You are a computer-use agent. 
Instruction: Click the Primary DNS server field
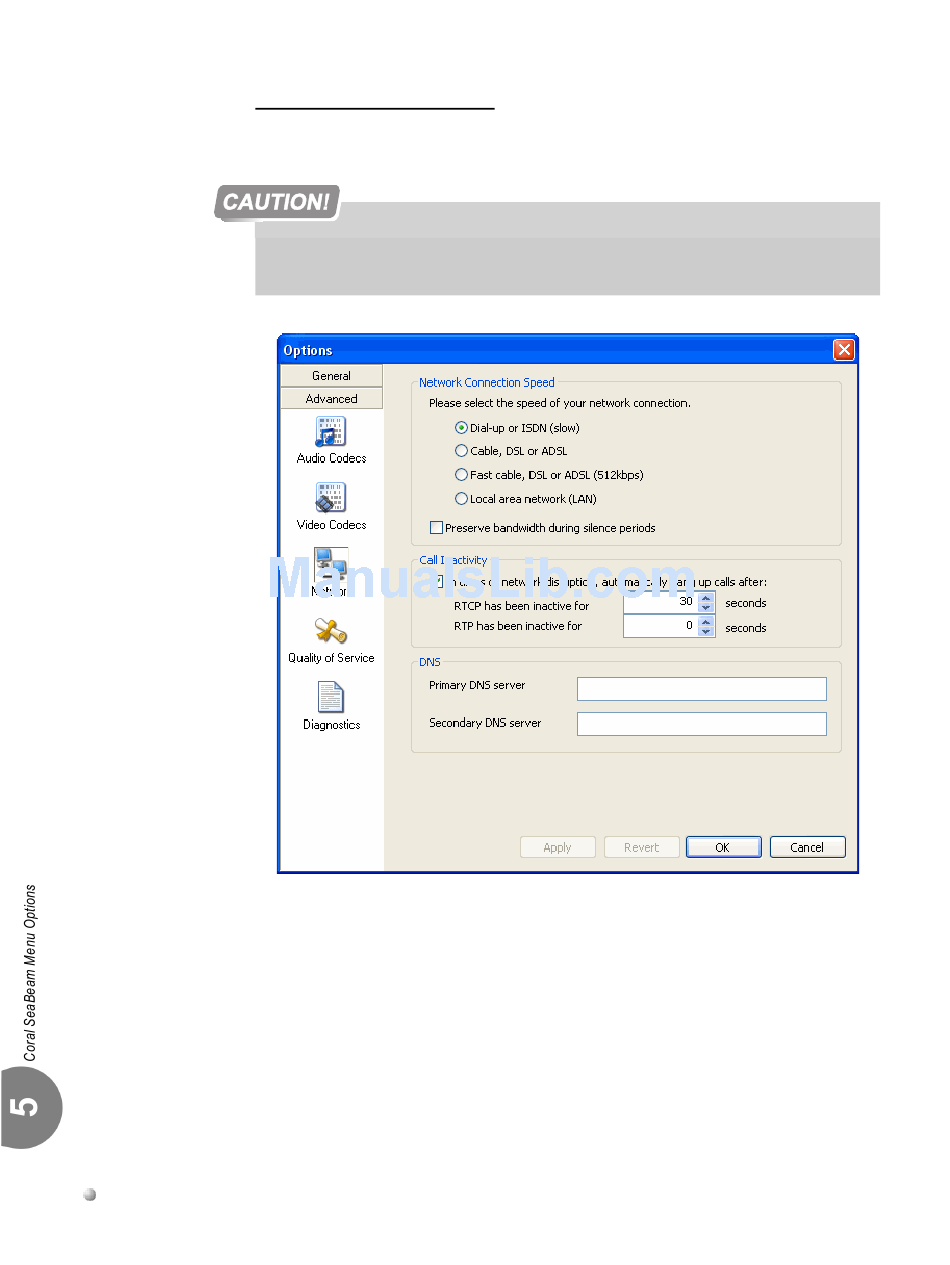[702, 689]
